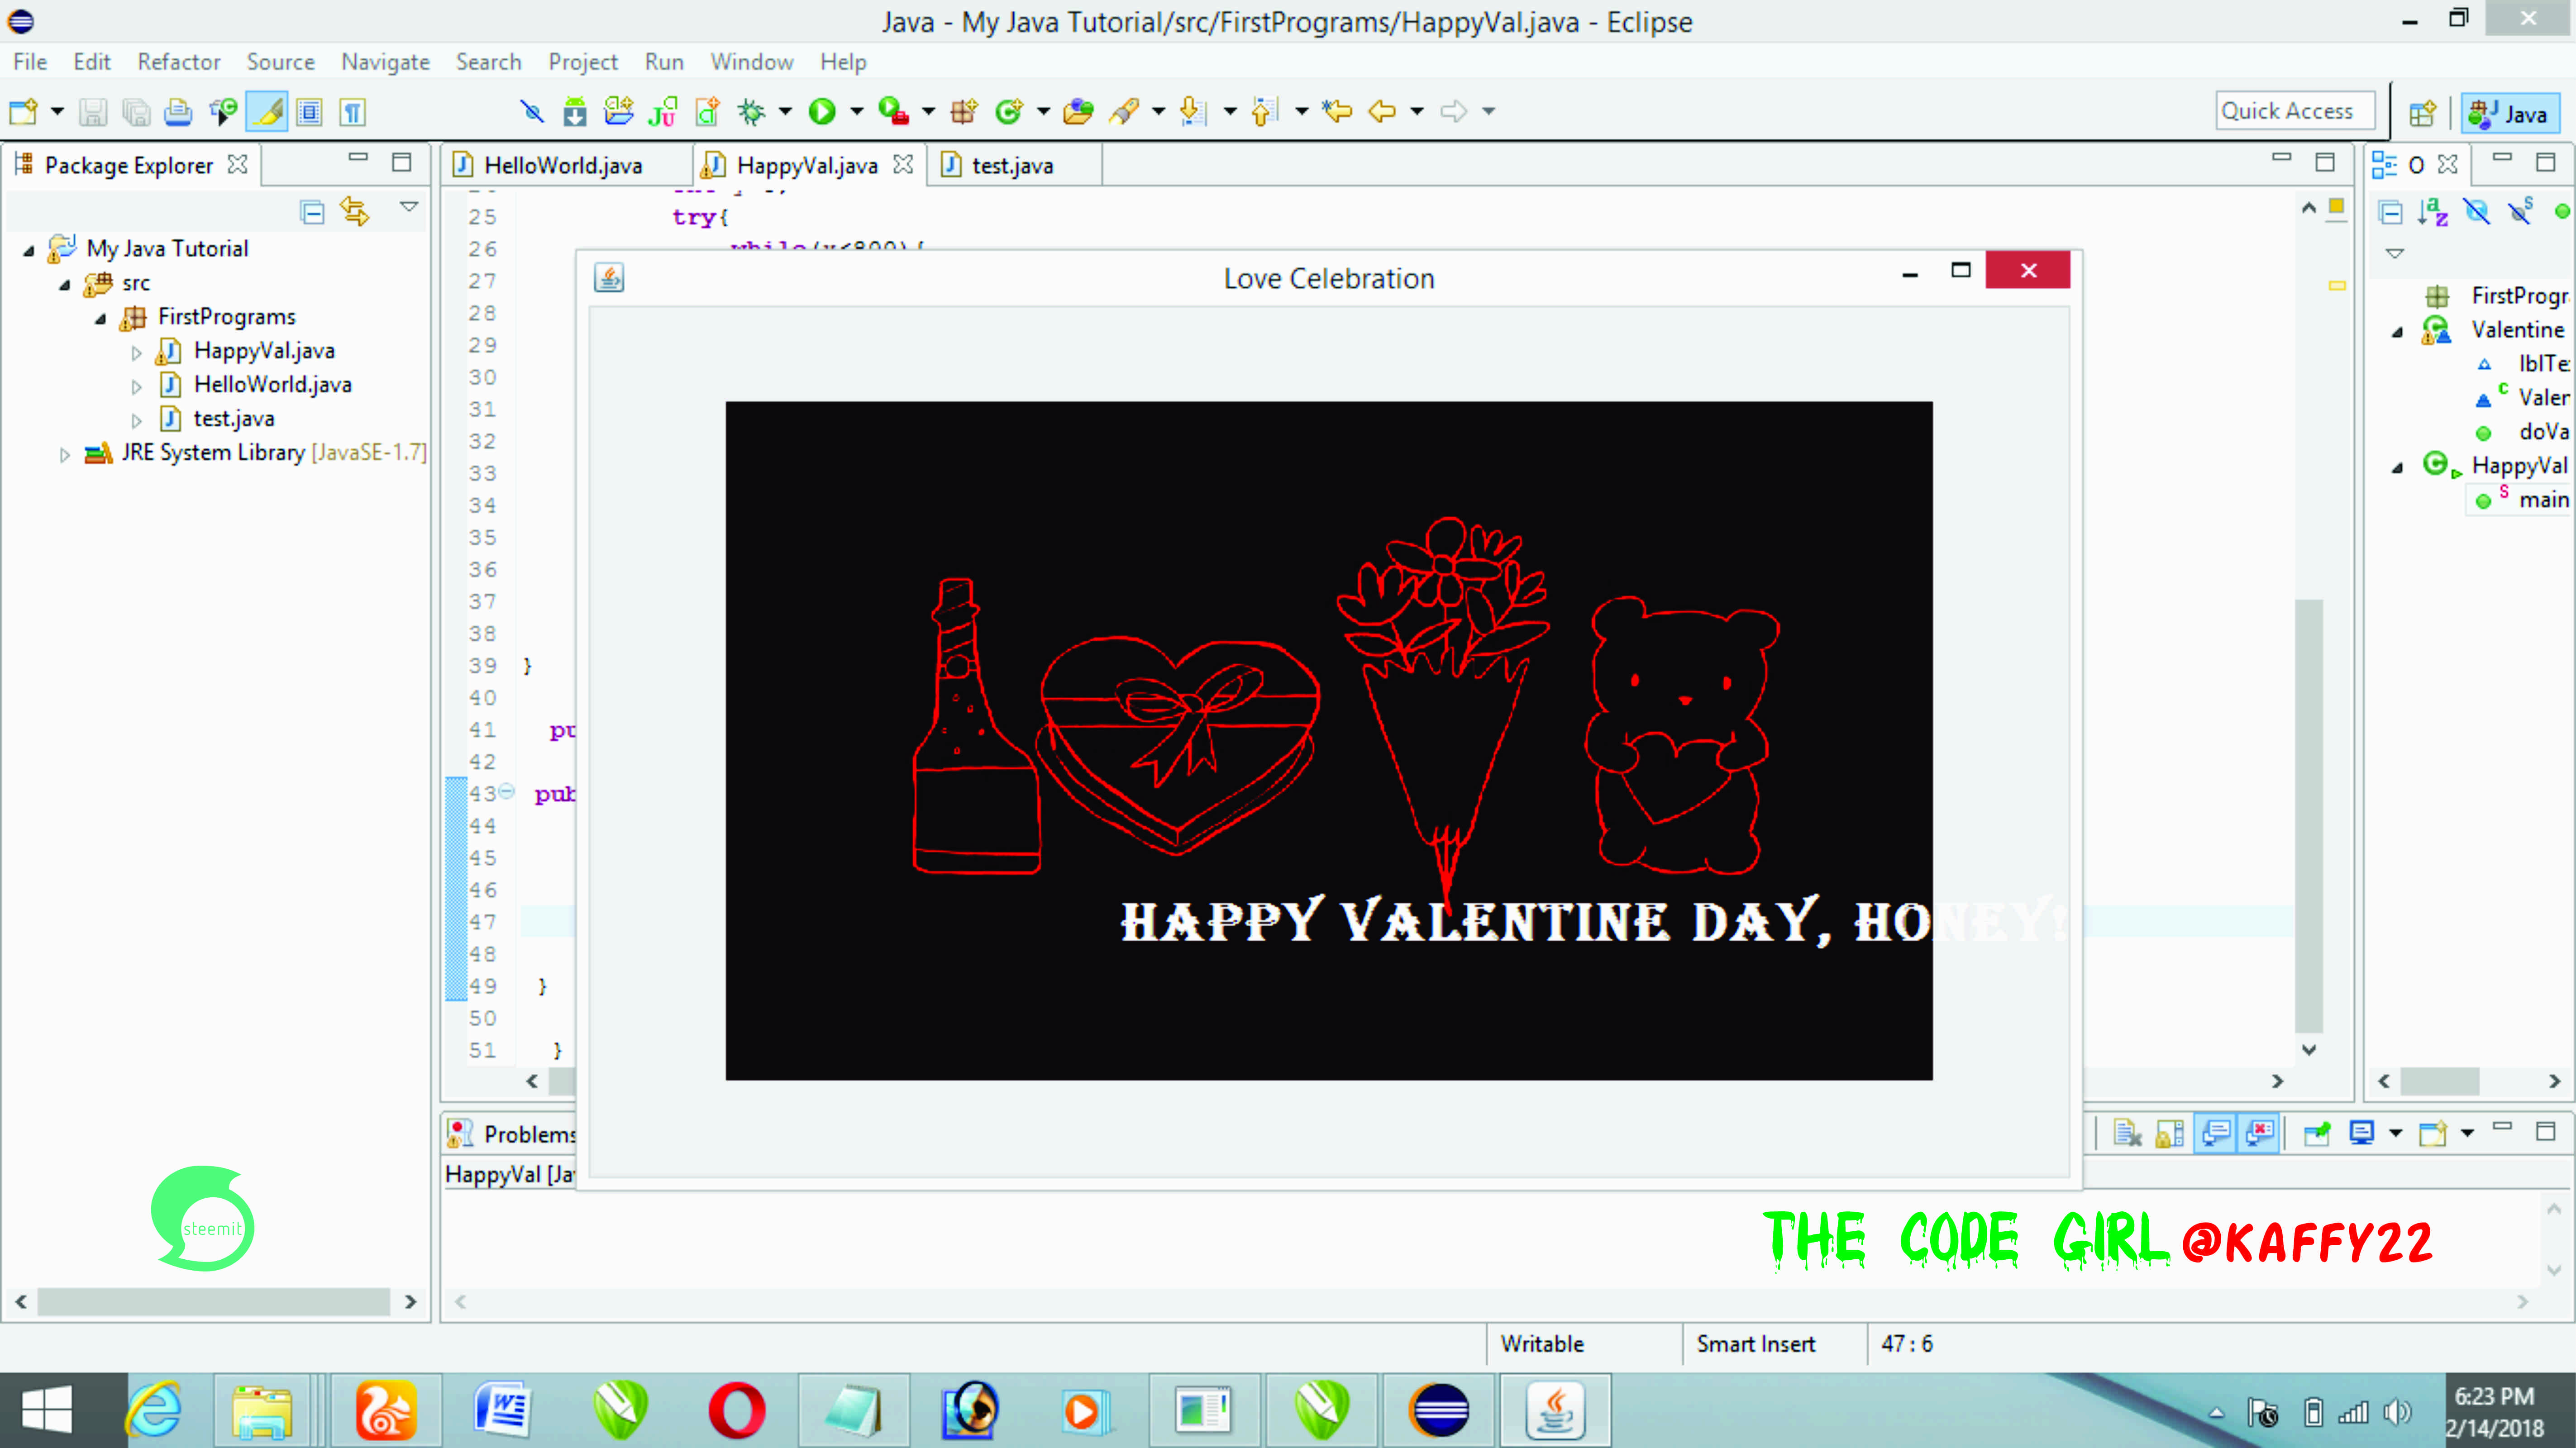Click the Android SDK Manager download icon
This screenshot has height=1448, width=2576.
575,111
